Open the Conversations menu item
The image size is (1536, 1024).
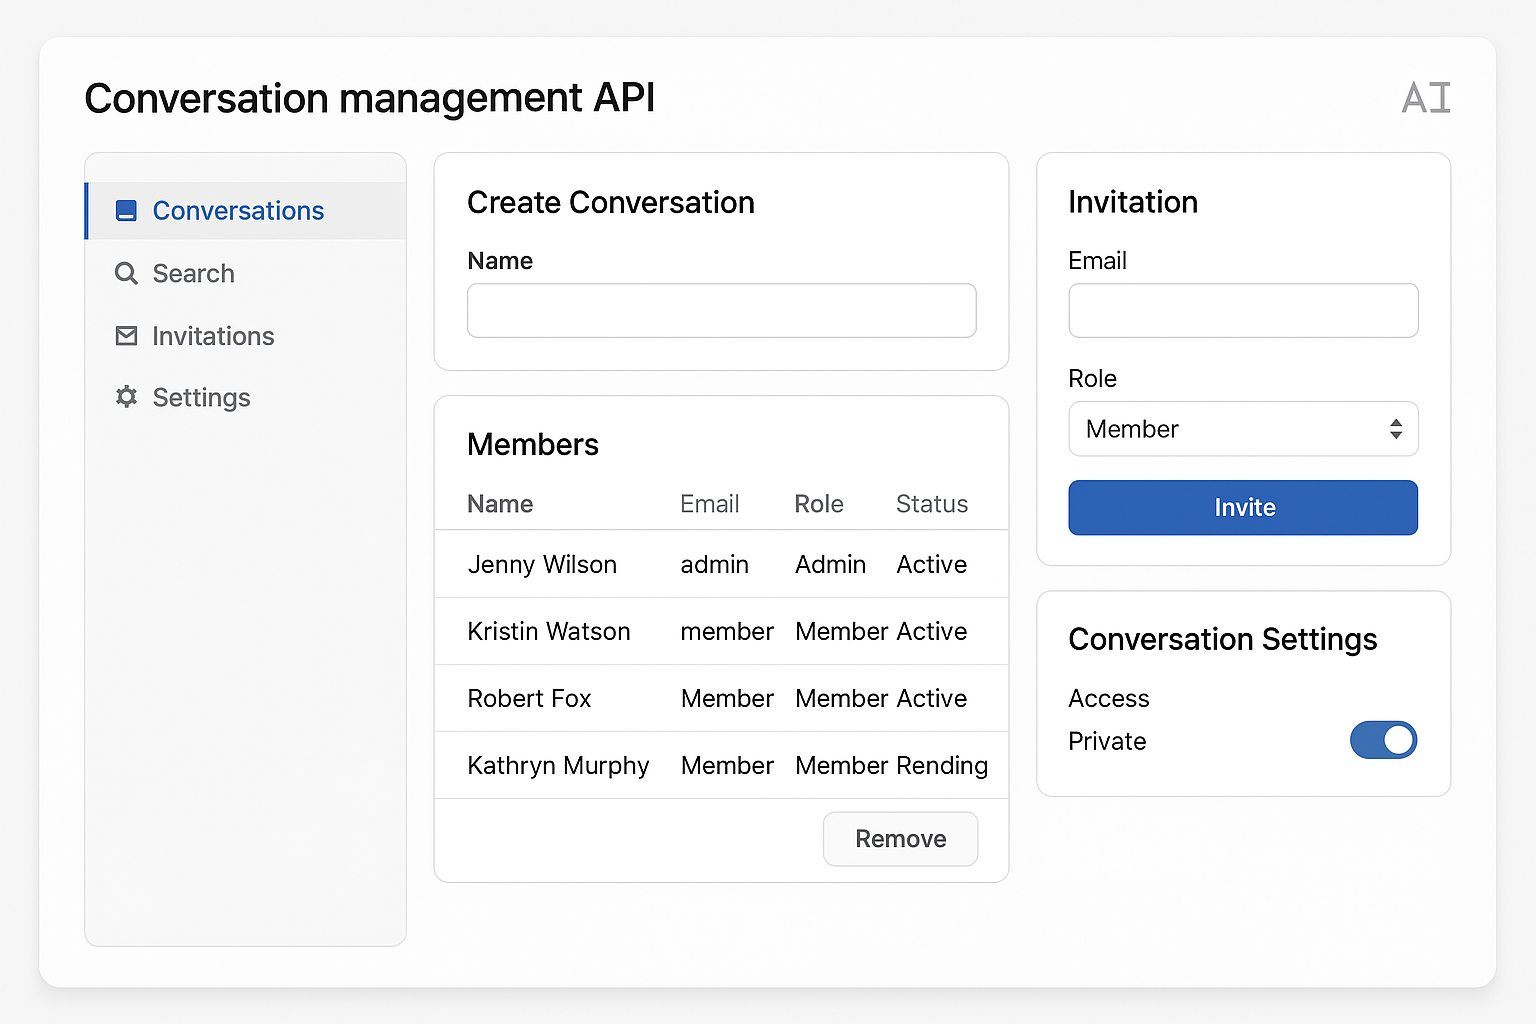coord(238,211)
